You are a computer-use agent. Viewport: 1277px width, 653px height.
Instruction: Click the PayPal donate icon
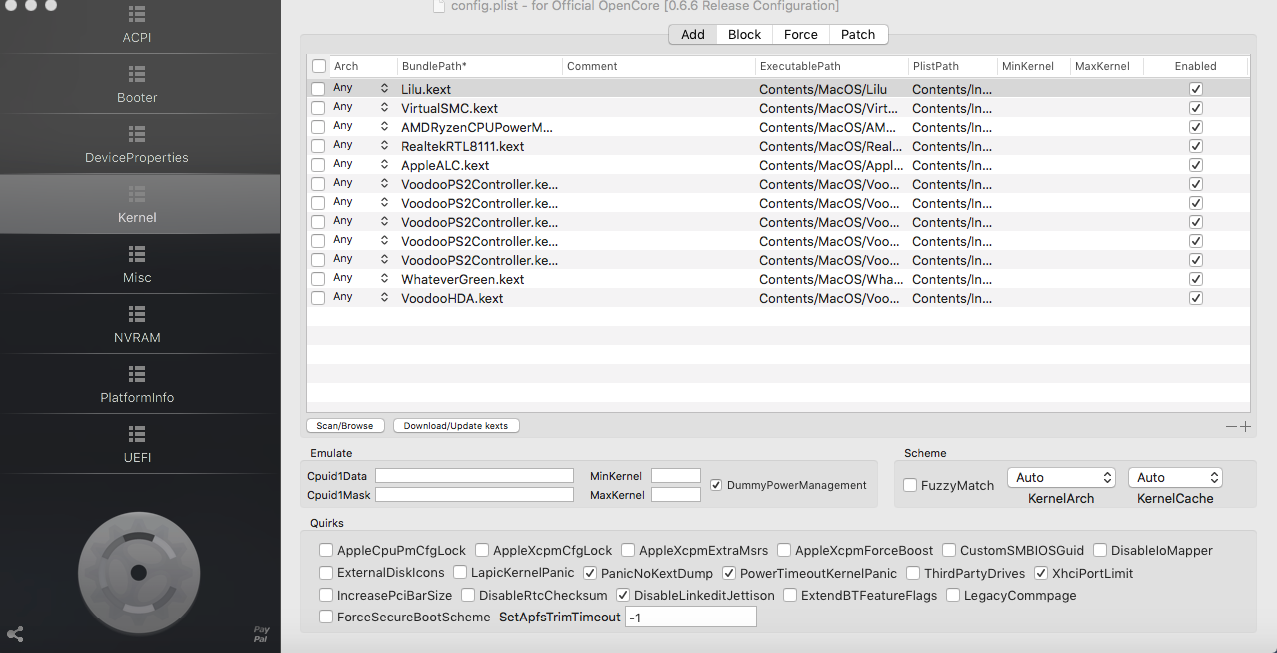(x=261, y=634)
